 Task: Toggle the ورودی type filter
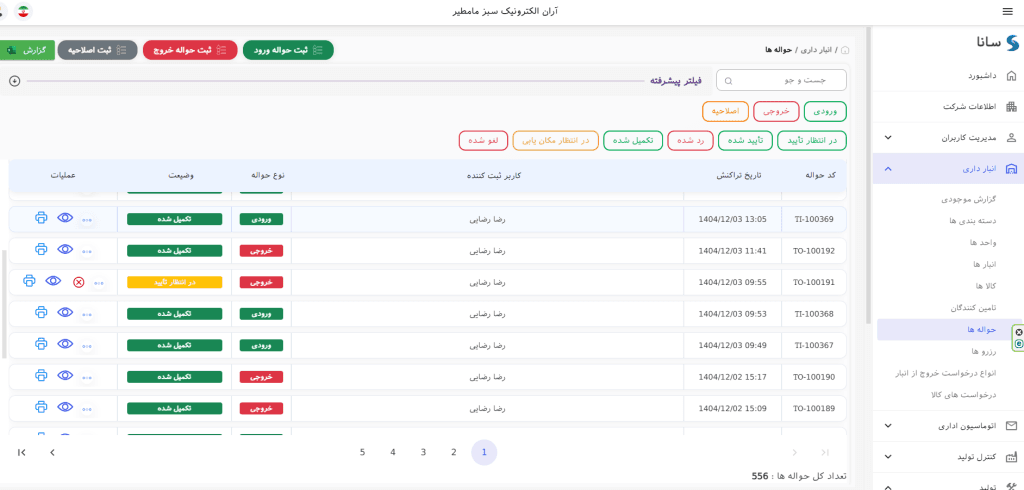click(x=825, y=112)
